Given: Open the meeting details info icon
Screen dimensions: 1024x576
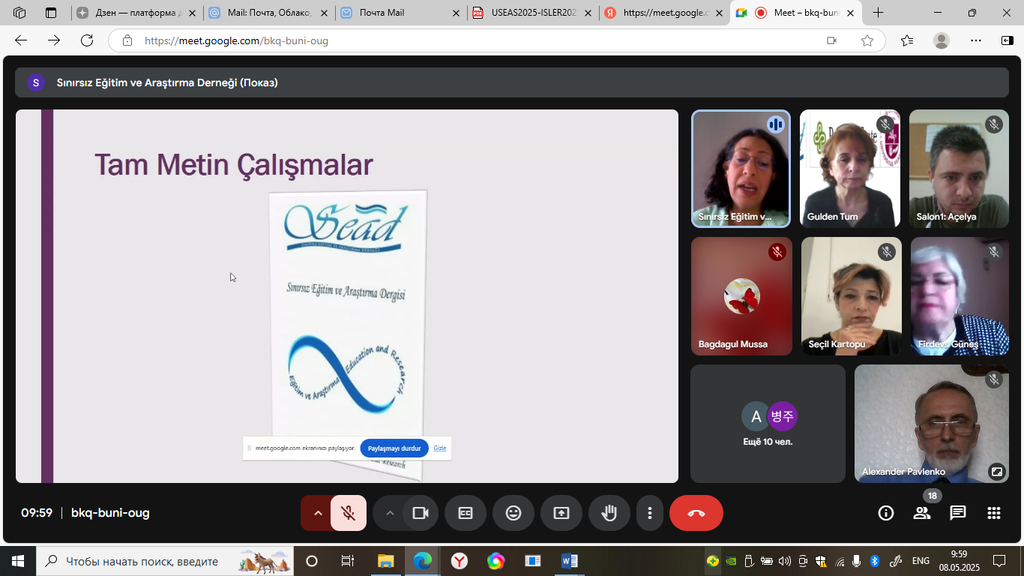Looking at the screenshot, I should pyautogui.click(x=885, y=513).
